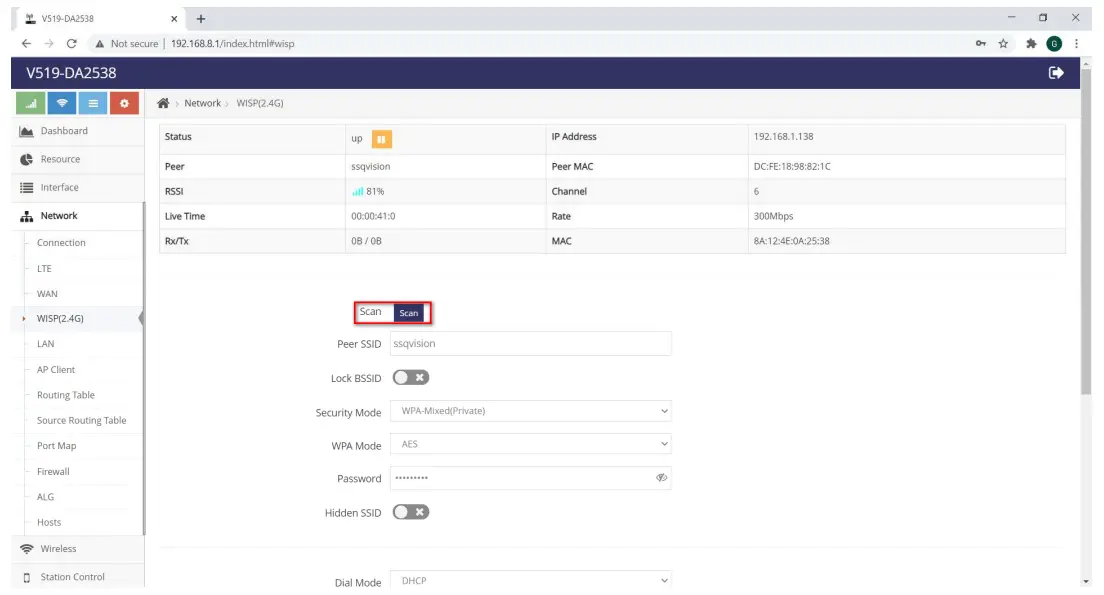The image size is (1104, 595).
Task: Click Peer MAC value DC:FE:18:98:82:1C
Action: point(792,167)
